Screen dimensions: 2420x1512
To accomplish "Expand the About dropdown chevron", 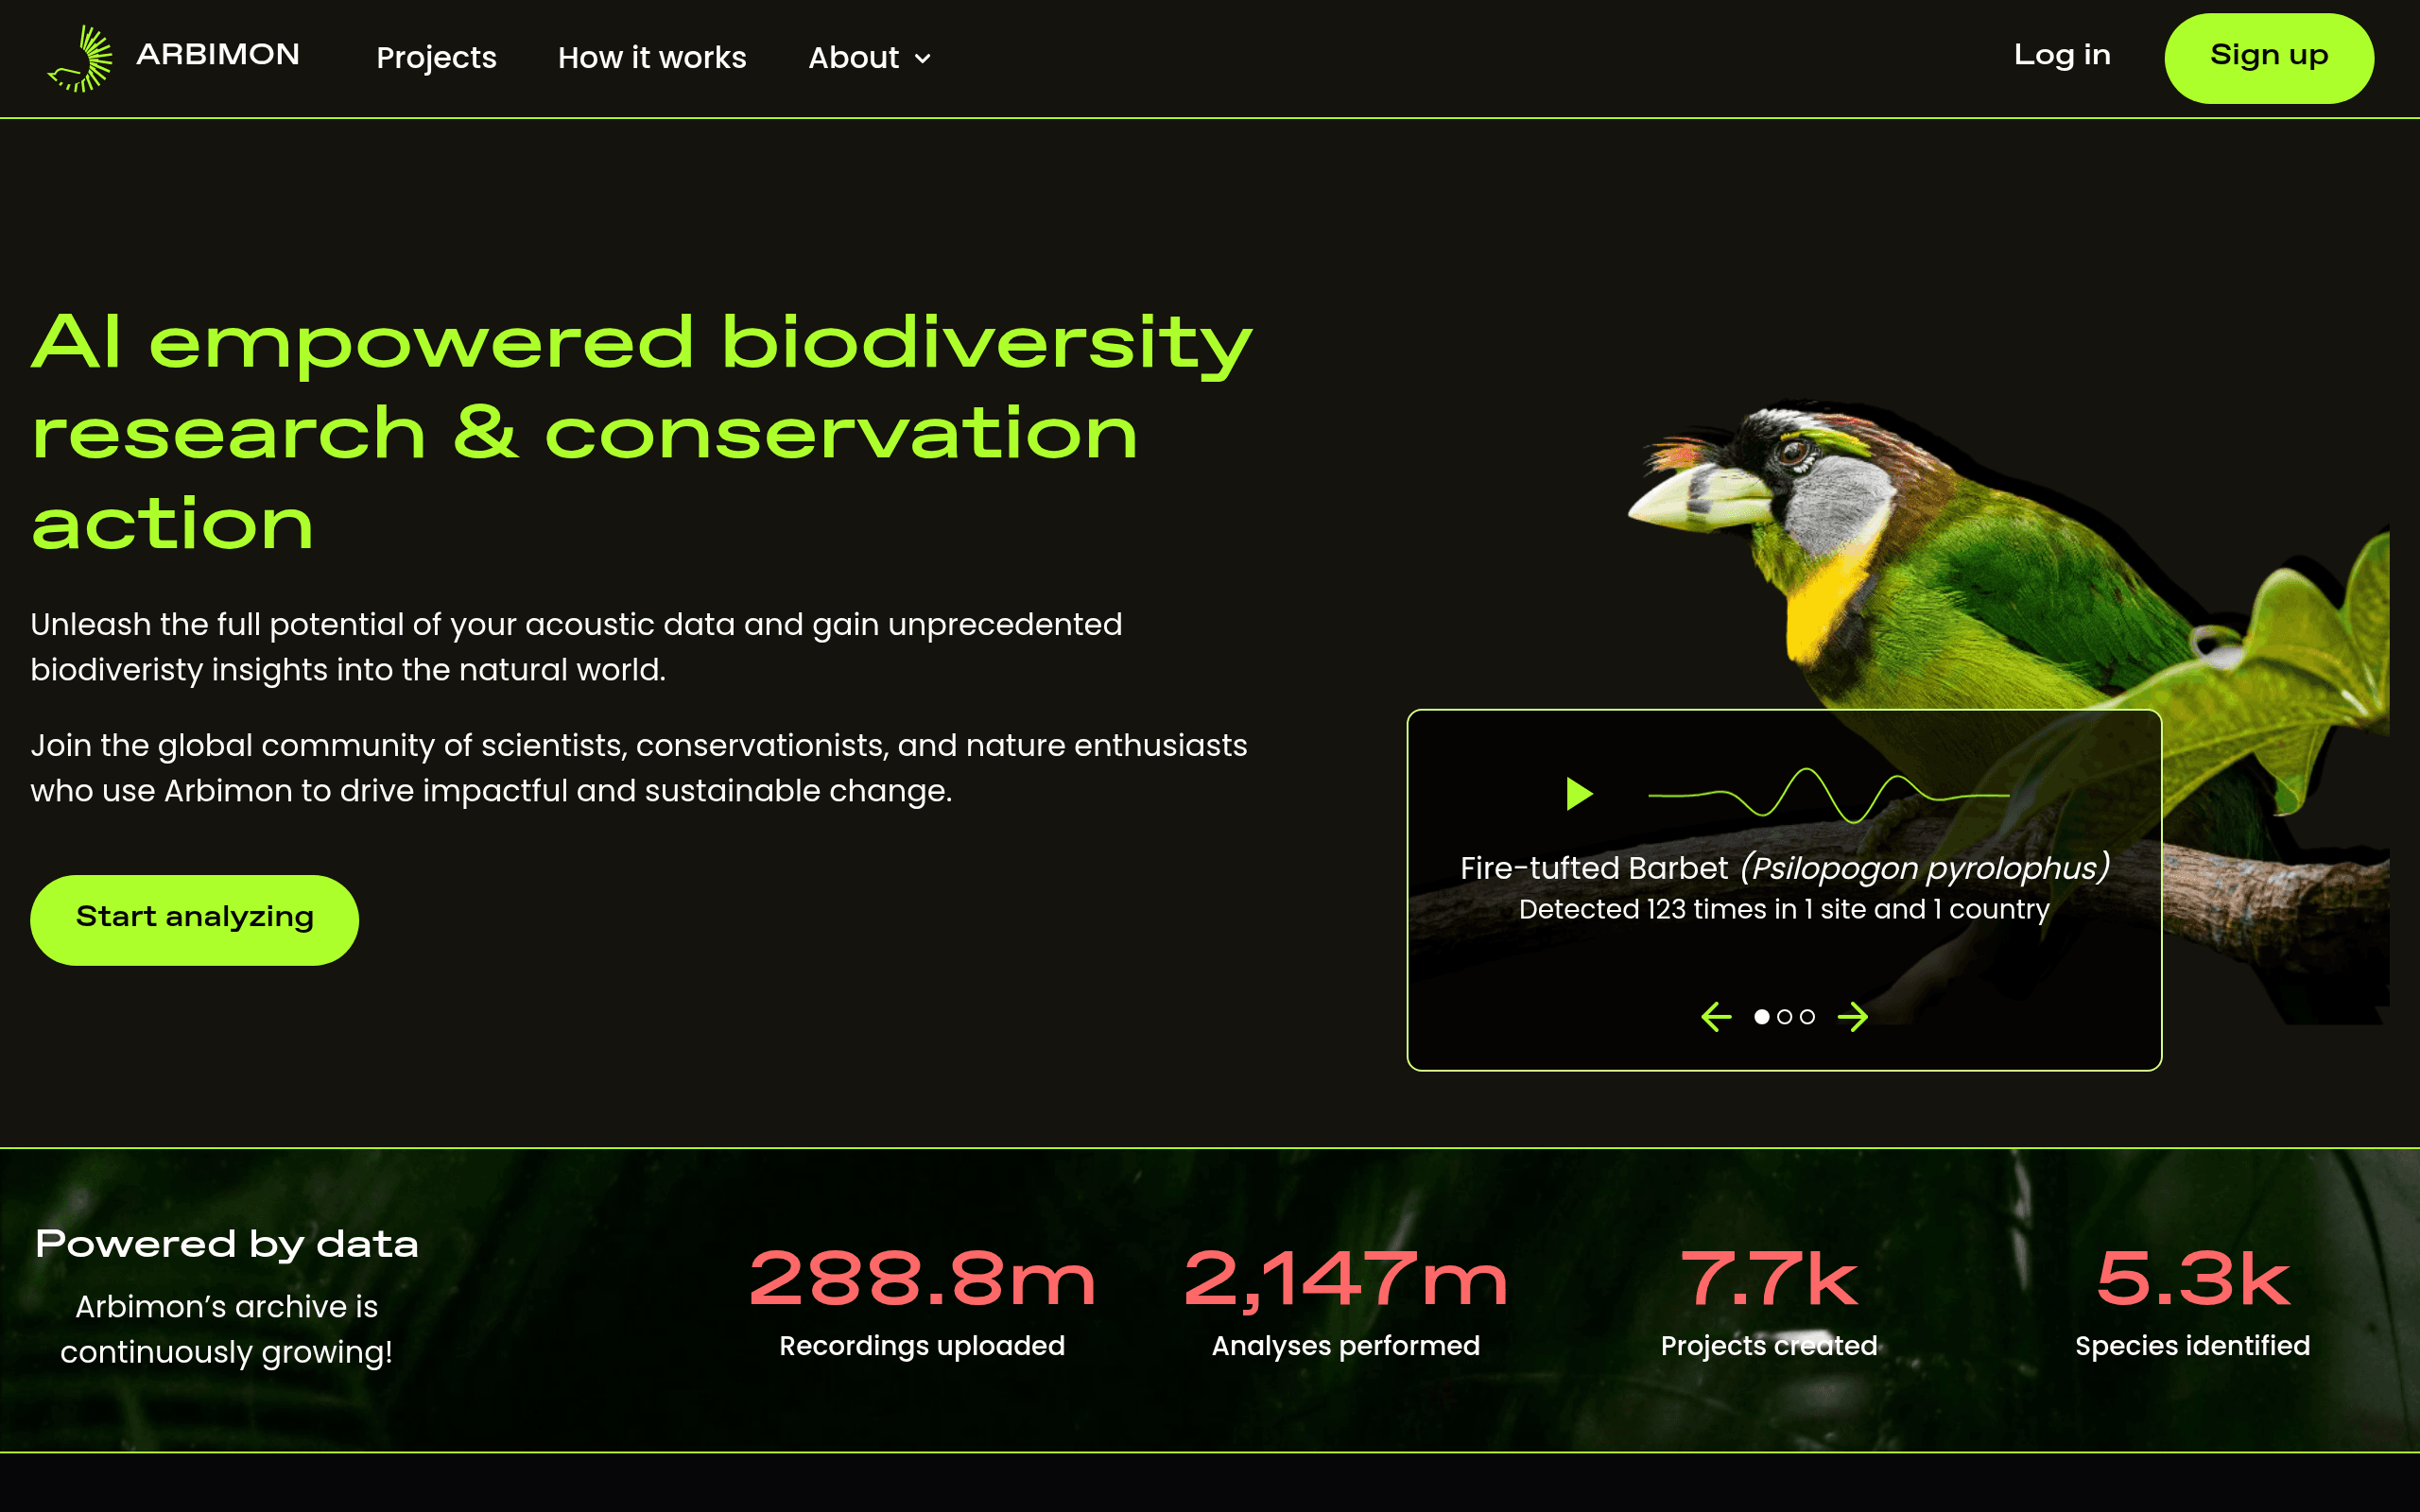I will [x=923, y=59].
